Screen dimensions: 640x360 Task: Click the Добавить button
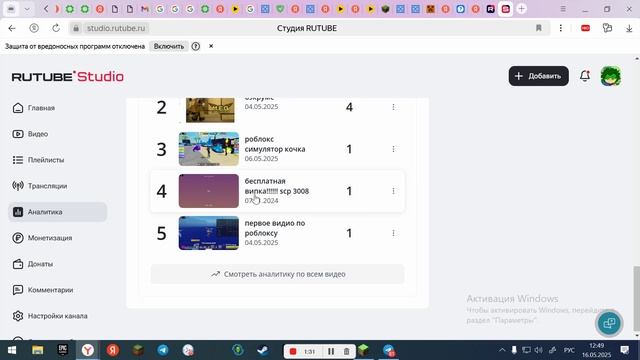(x=538, y=76)
